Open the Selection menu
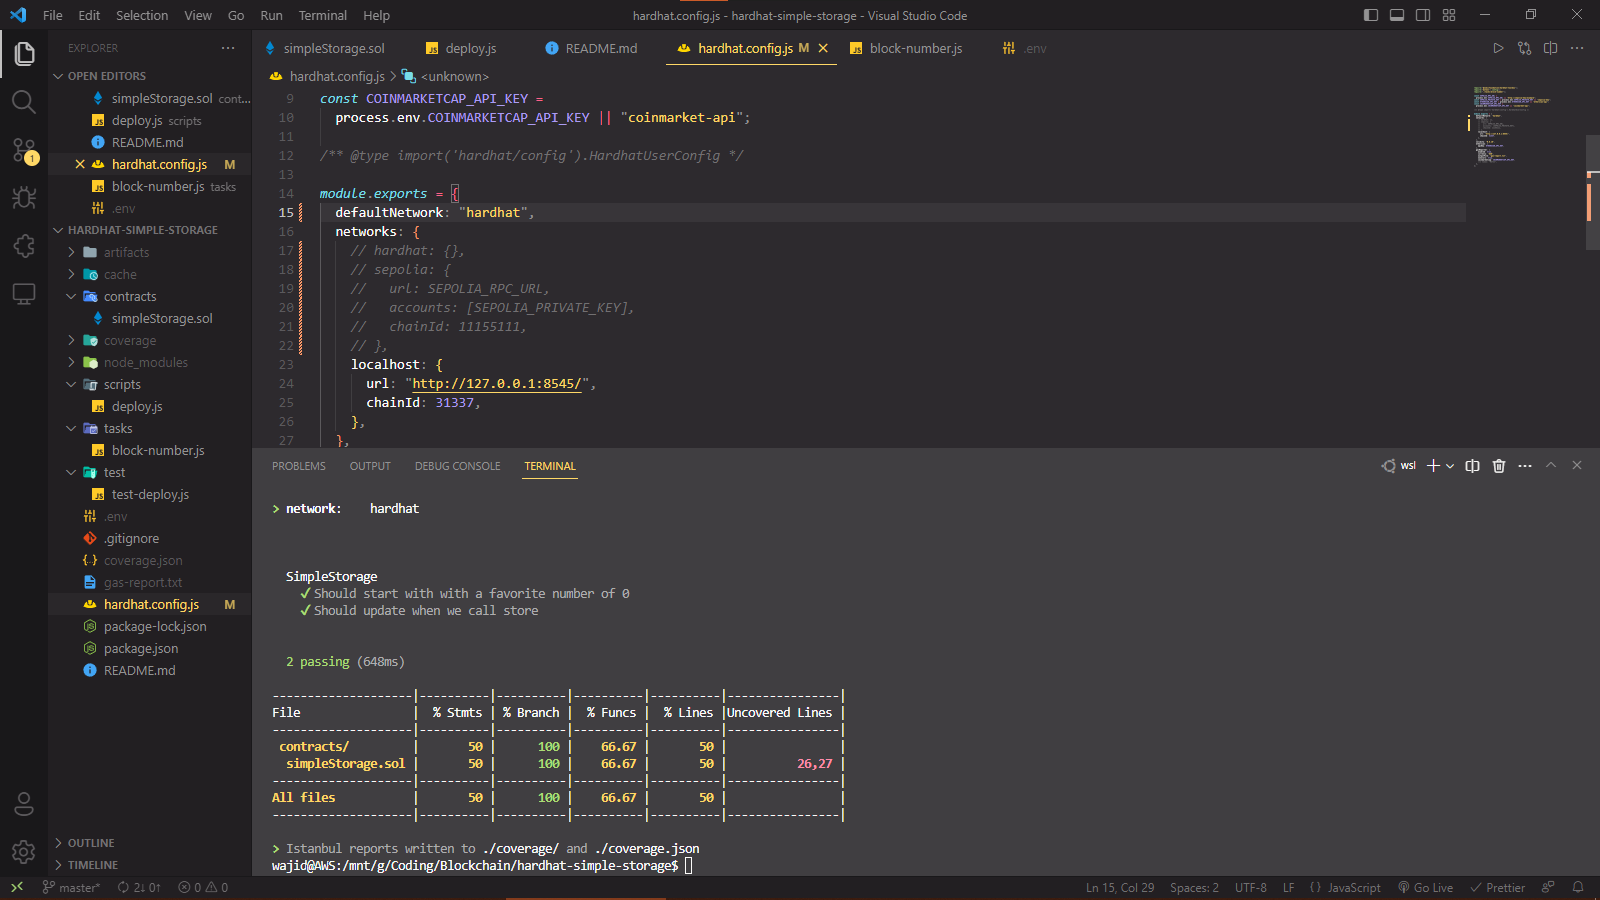 142,15
